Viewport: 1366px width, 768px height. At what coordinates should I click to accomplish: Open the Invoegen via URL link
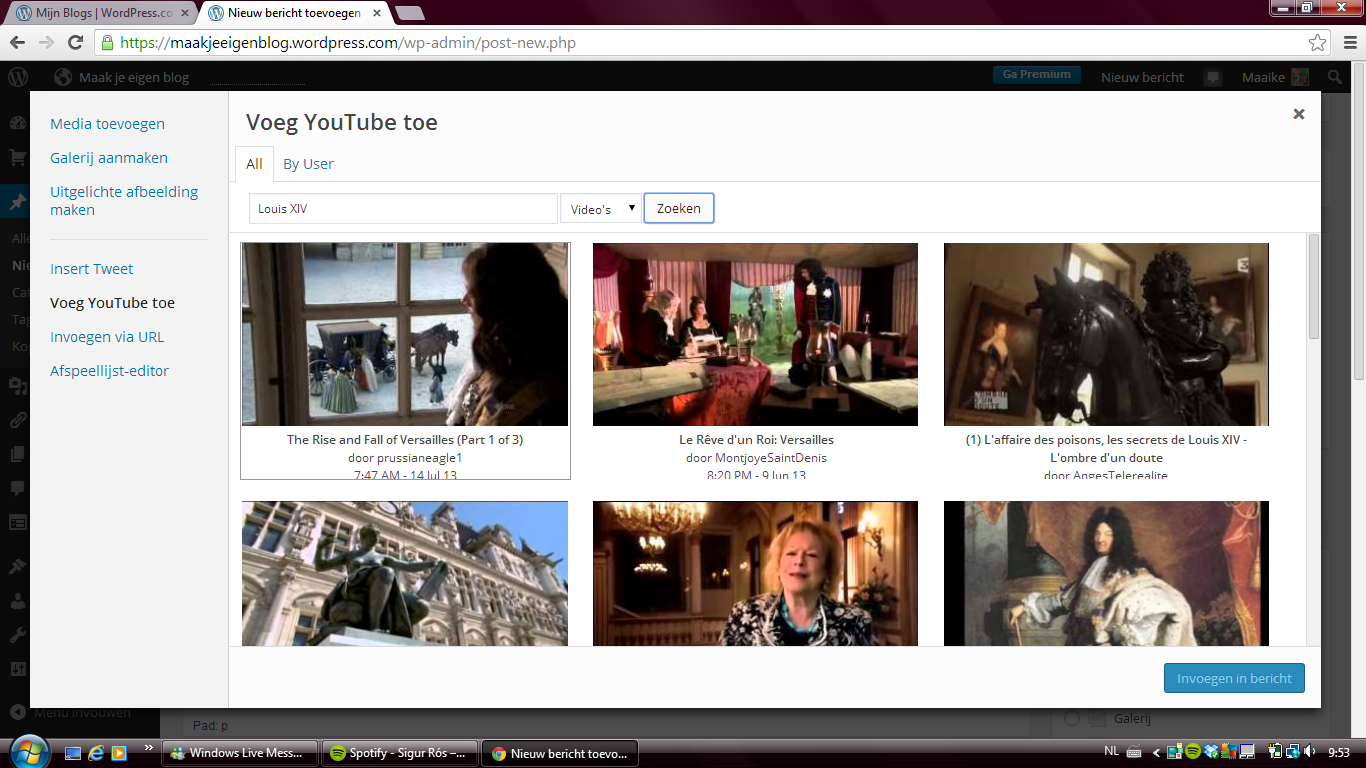tap(107, 337)
